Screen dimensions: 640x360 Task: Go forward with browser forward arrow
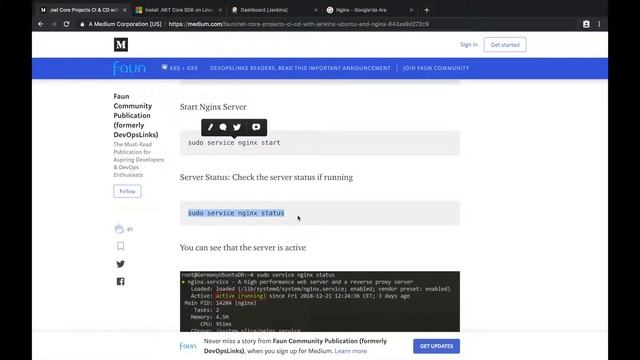[53, 24]
